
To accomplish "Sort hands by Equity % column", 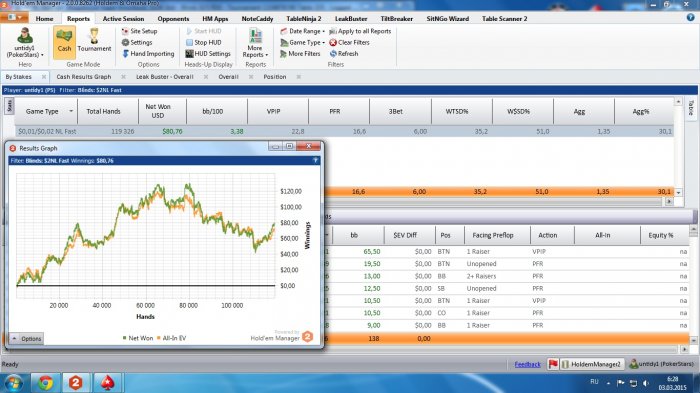I will pos(661,235).
